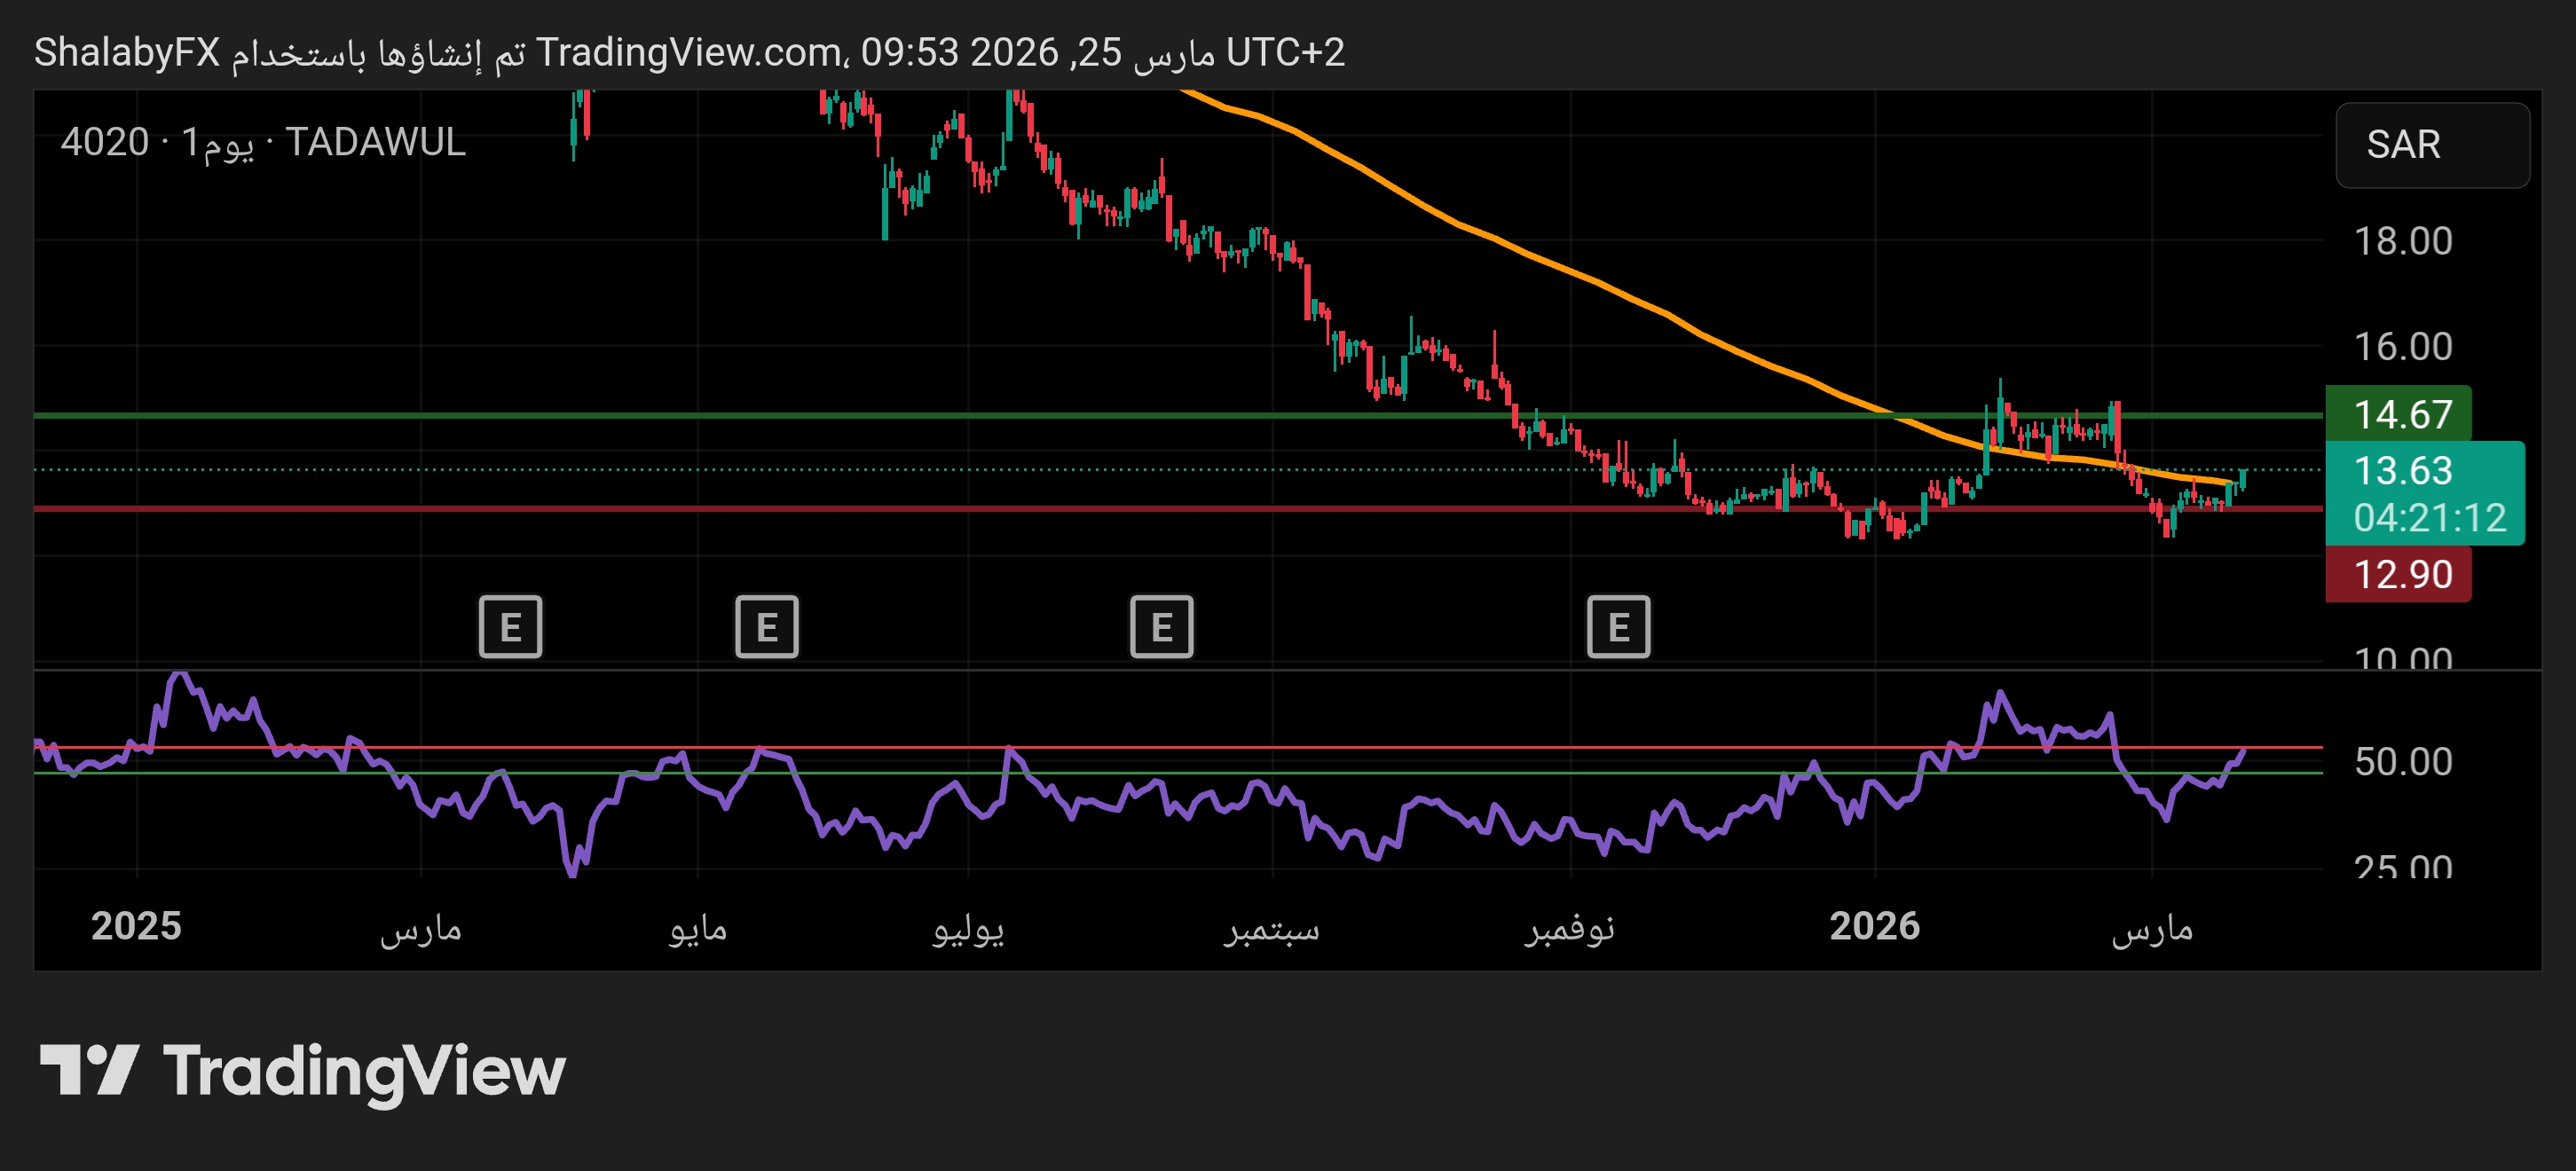
Task: Click the TradingView logo icon at the bottom
Action: (88, 1070)
